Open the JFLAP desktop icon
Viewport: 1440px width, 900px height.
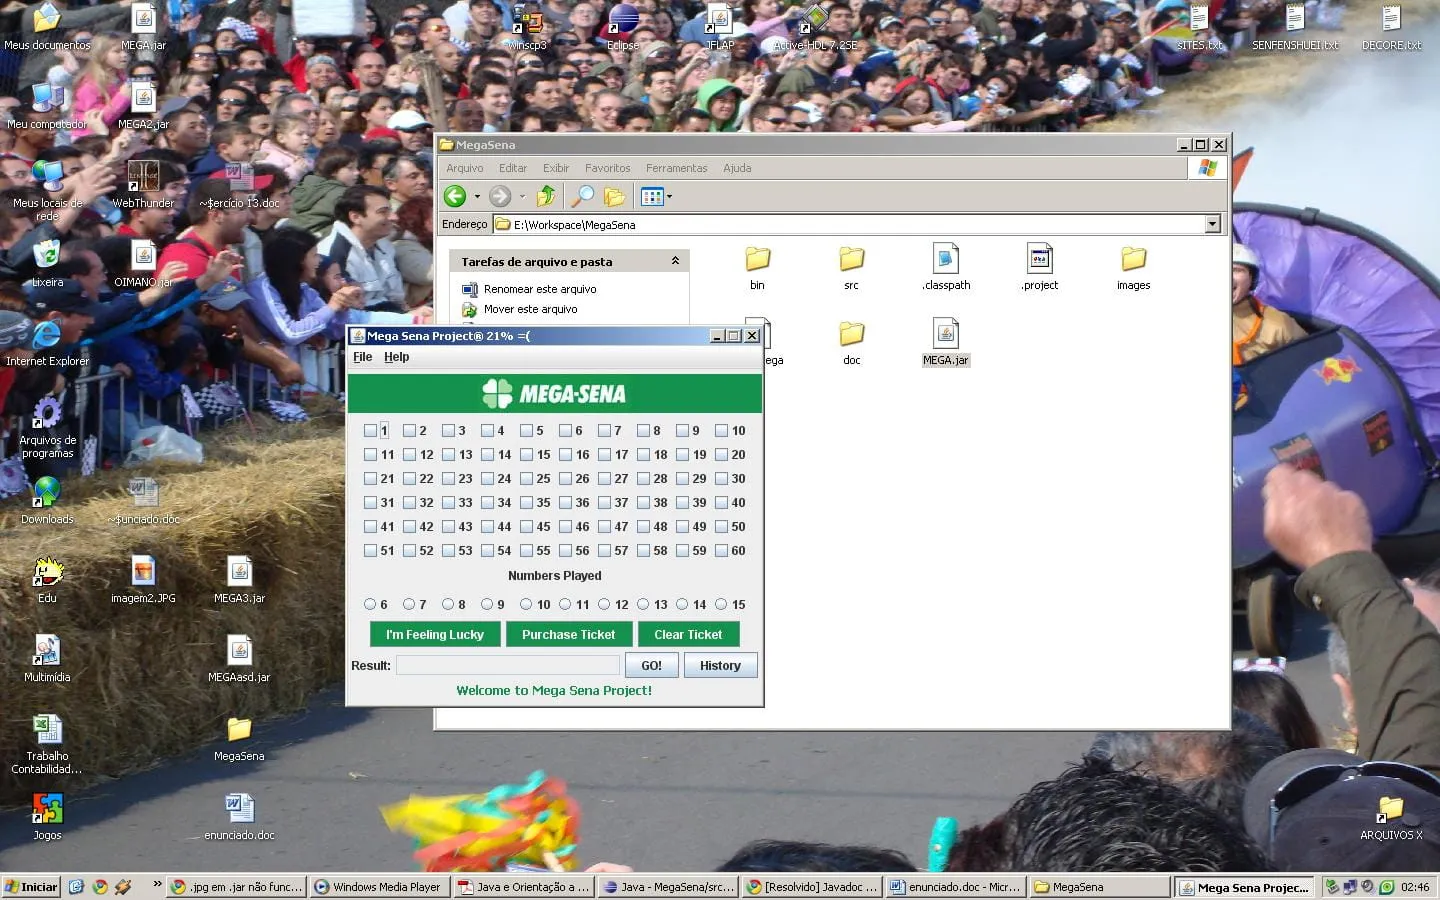coord(720,28)
